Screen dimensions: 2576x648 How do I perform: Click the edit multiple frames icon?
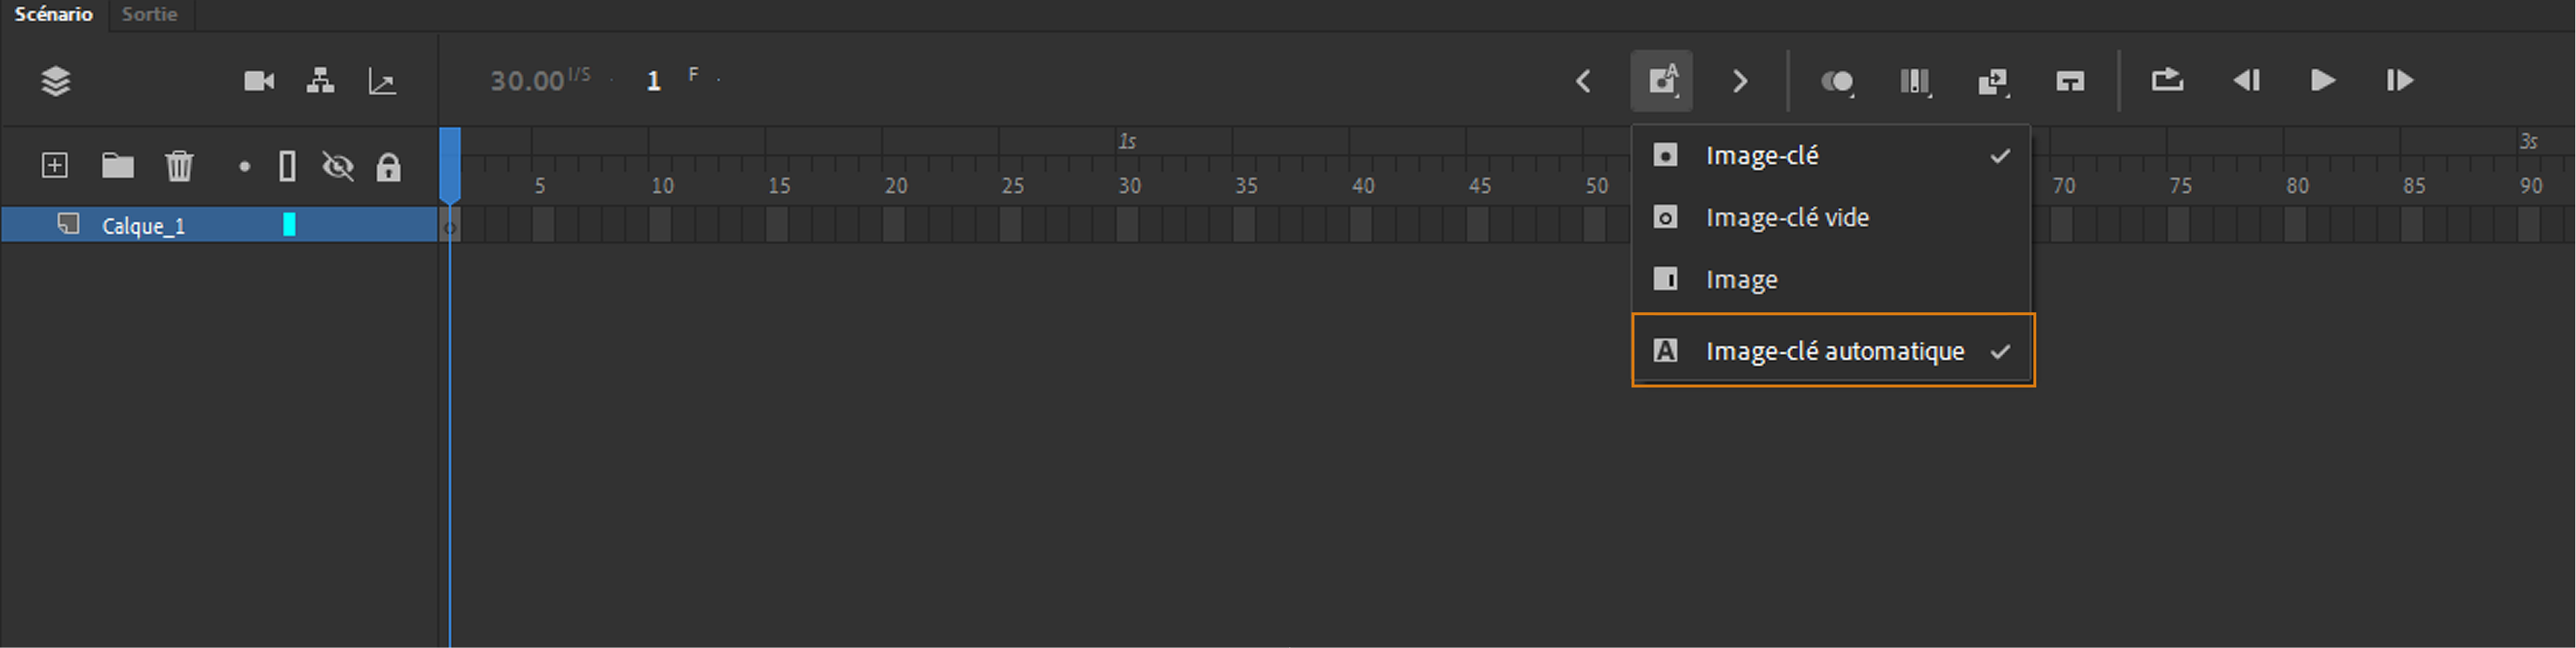(1914, 81)
